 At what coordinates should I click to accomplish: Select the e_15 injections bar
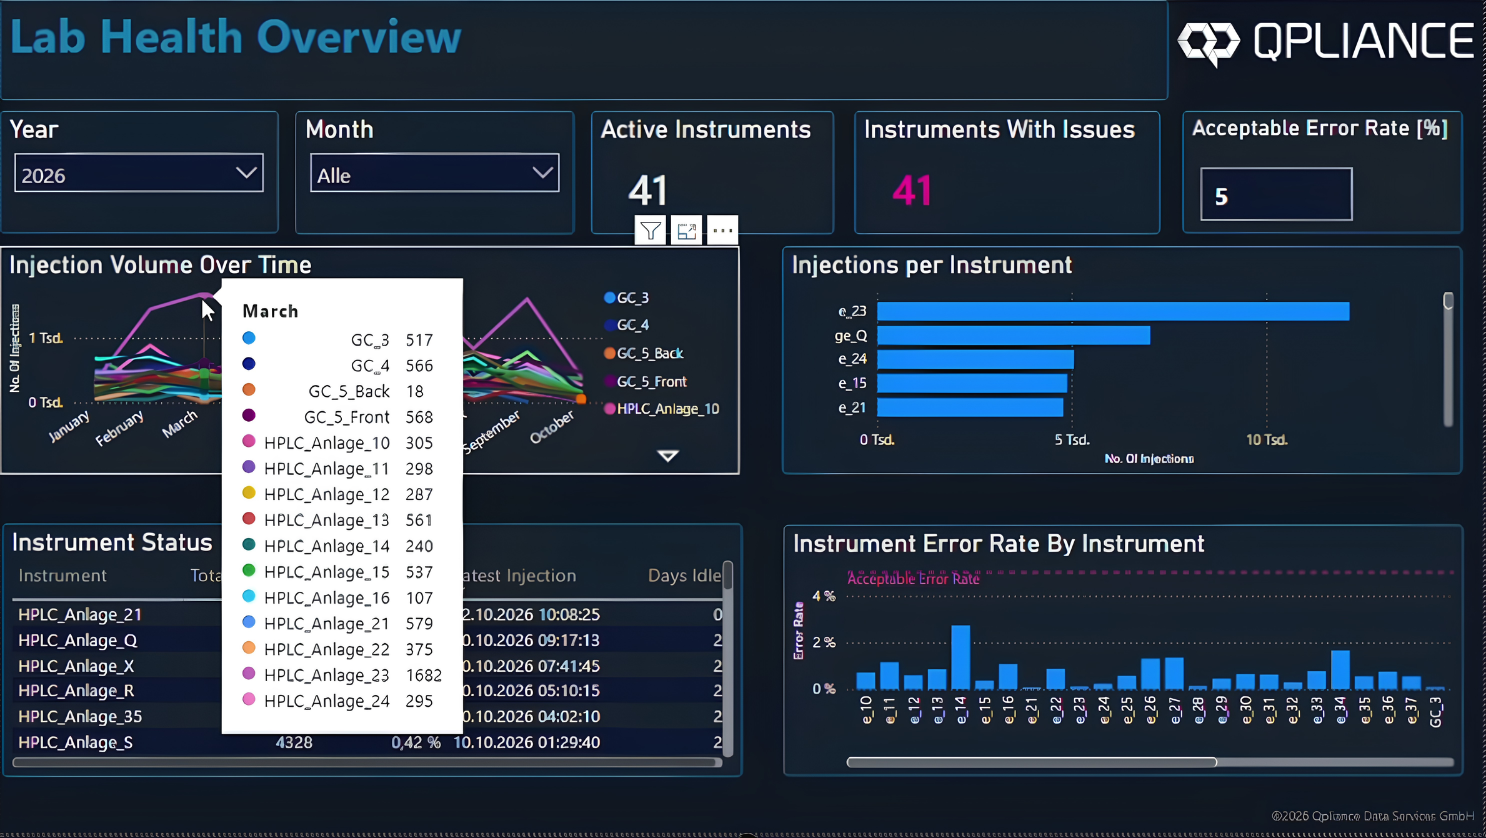972,383
